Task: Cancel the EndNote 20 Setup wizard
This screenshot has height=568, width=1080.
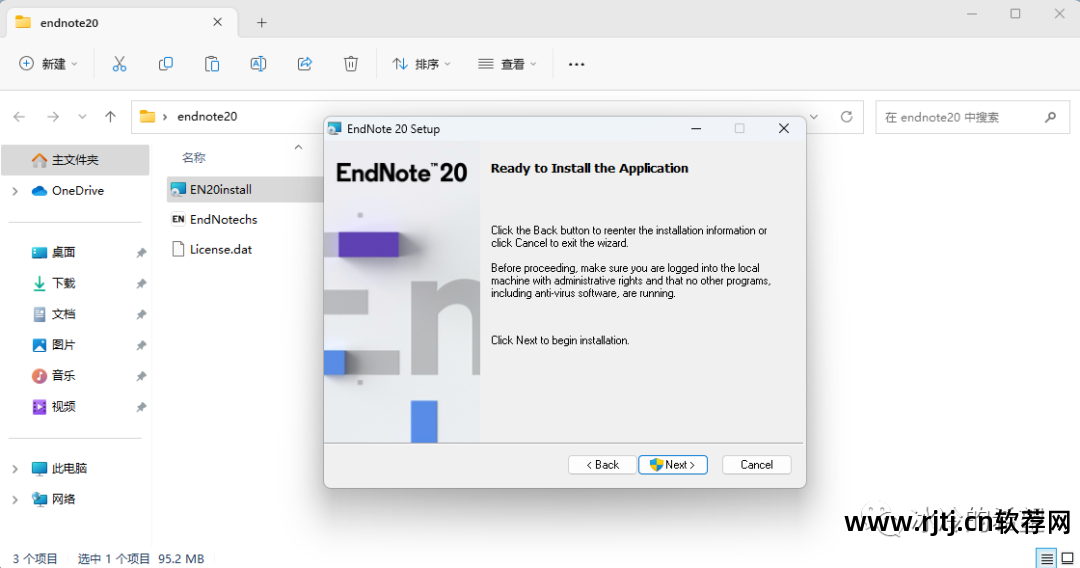Action: [756, 465]
